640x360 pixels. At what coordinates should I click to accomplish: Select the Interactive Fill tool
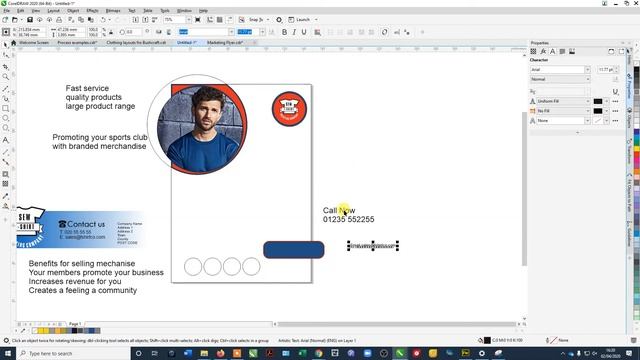click(x=5, y=206)
